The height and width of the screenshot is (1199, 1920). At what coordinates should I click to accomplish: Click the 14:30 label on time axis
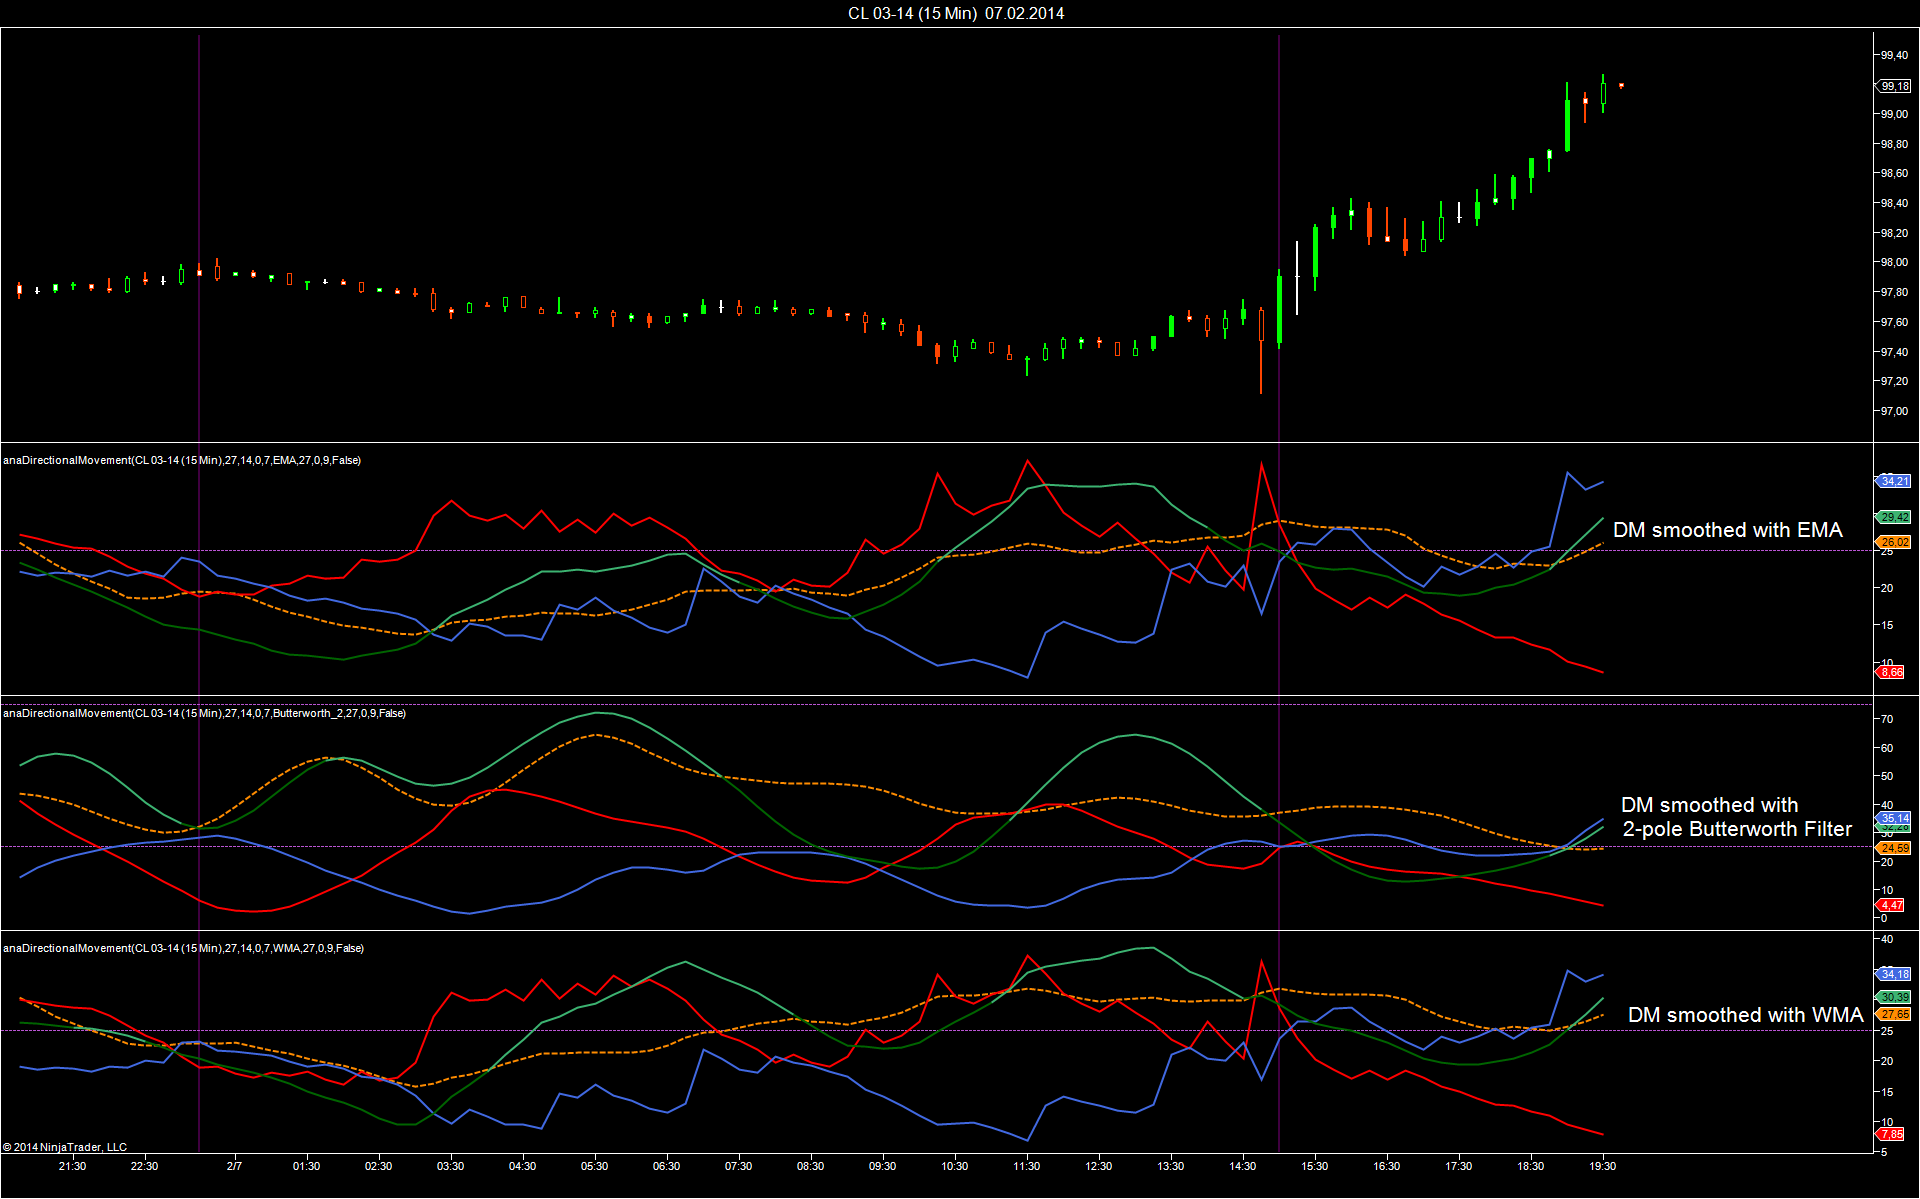coord(1242,1166)
